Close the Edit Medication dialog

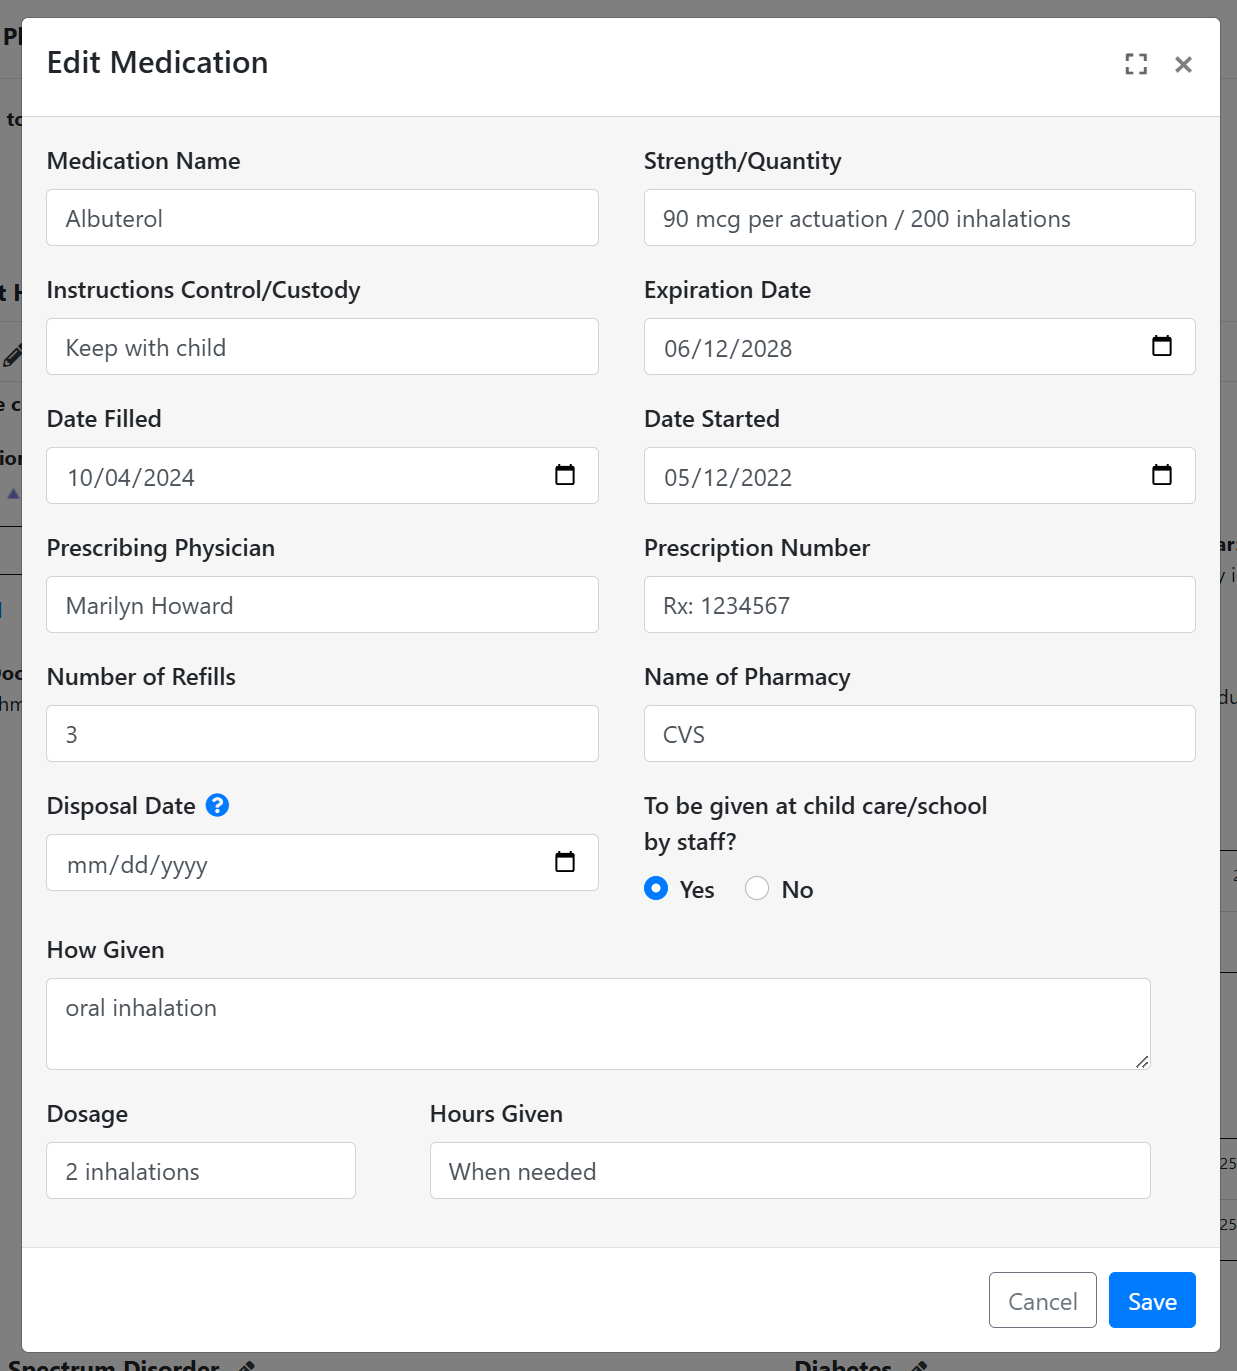click(1183, 64)
